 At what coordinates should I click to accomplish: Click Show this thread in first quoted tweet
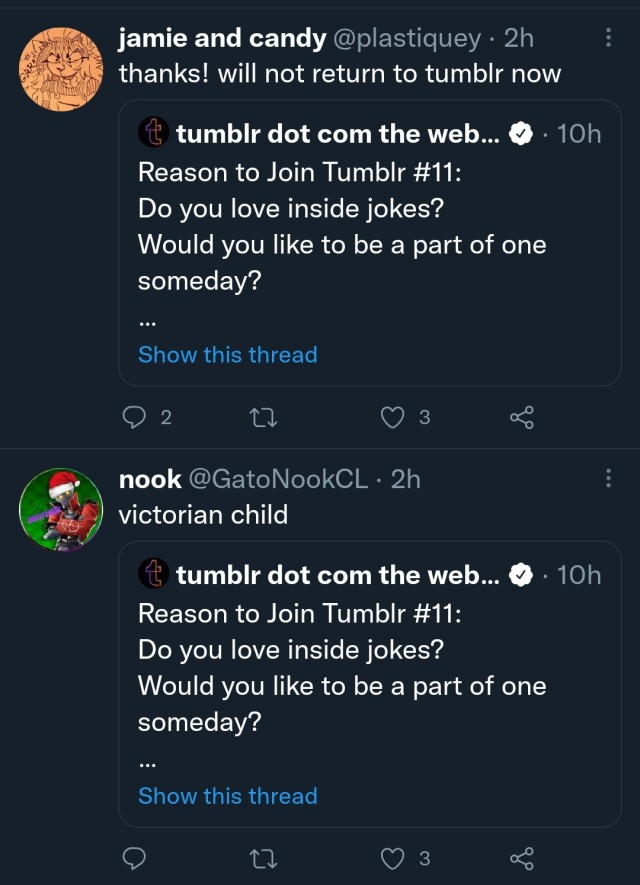pyautogui.click(x=227, y=355)
